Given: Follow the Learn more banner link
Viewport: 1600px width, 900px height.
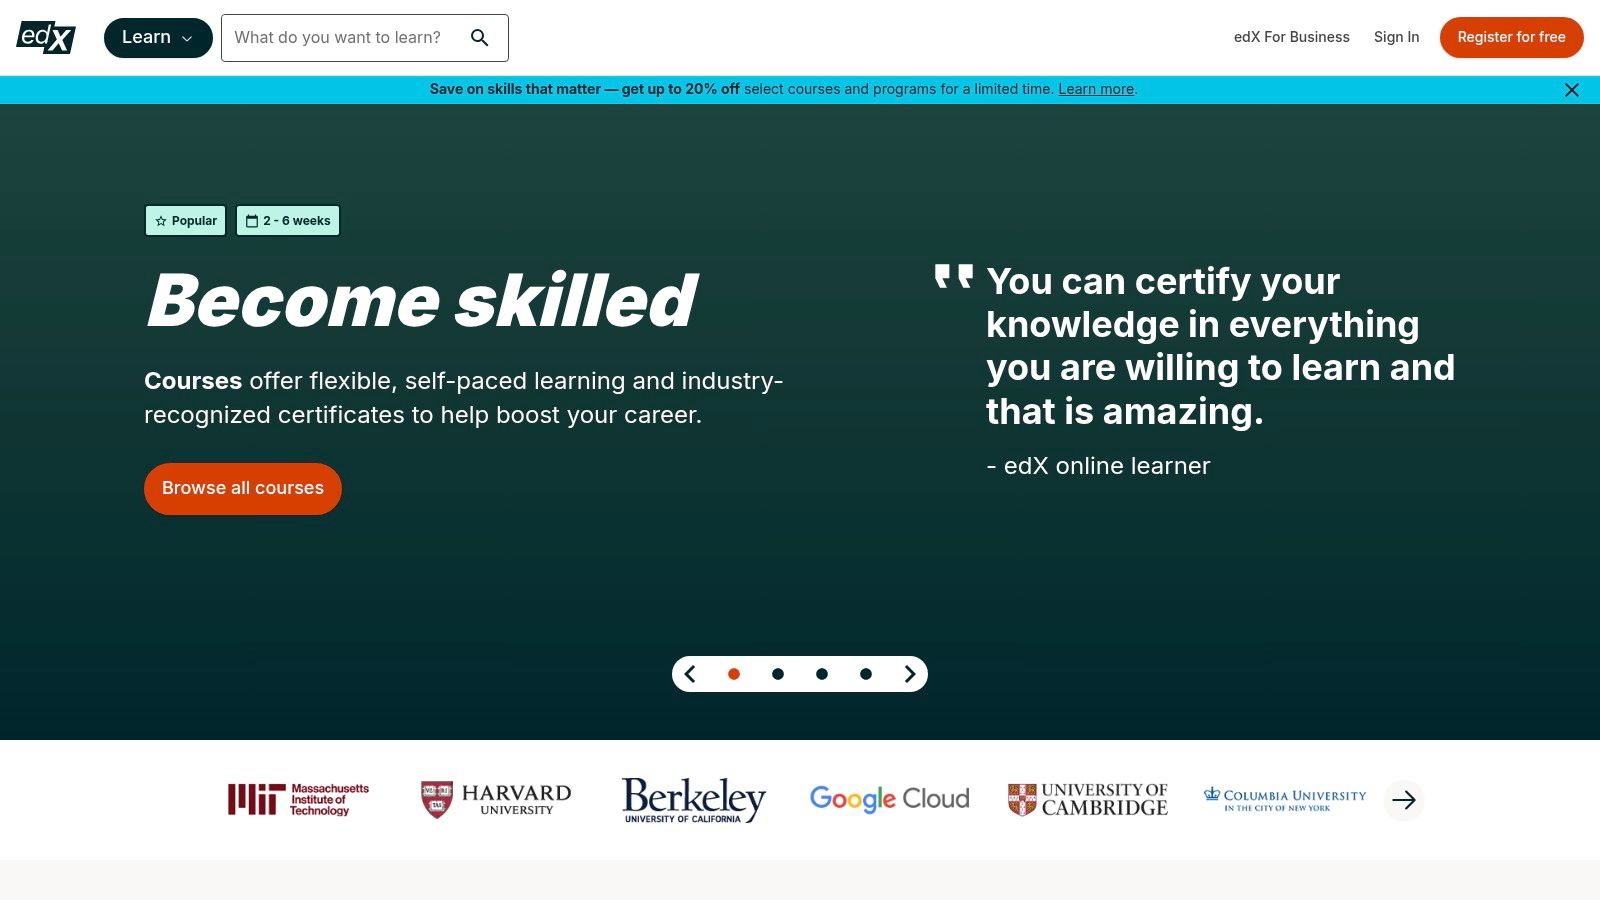Looking at the screenshot, I should pyautogui.click(x=1096, y=89).
